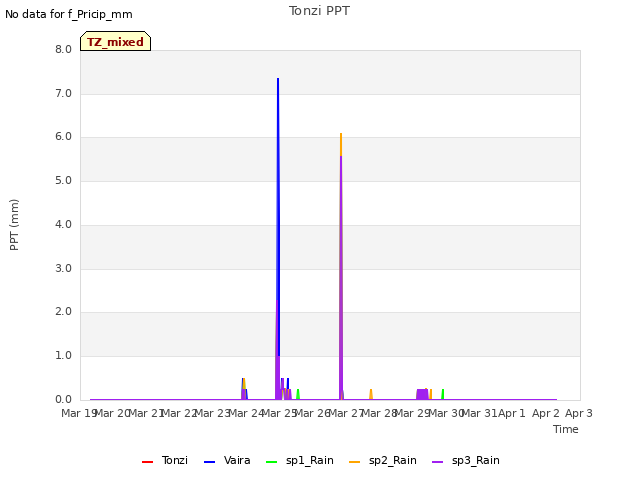Click the 'No data for f_Pricip_mm' message
Viewport: 640px width, 480px height.
click(x=69, y=14)
